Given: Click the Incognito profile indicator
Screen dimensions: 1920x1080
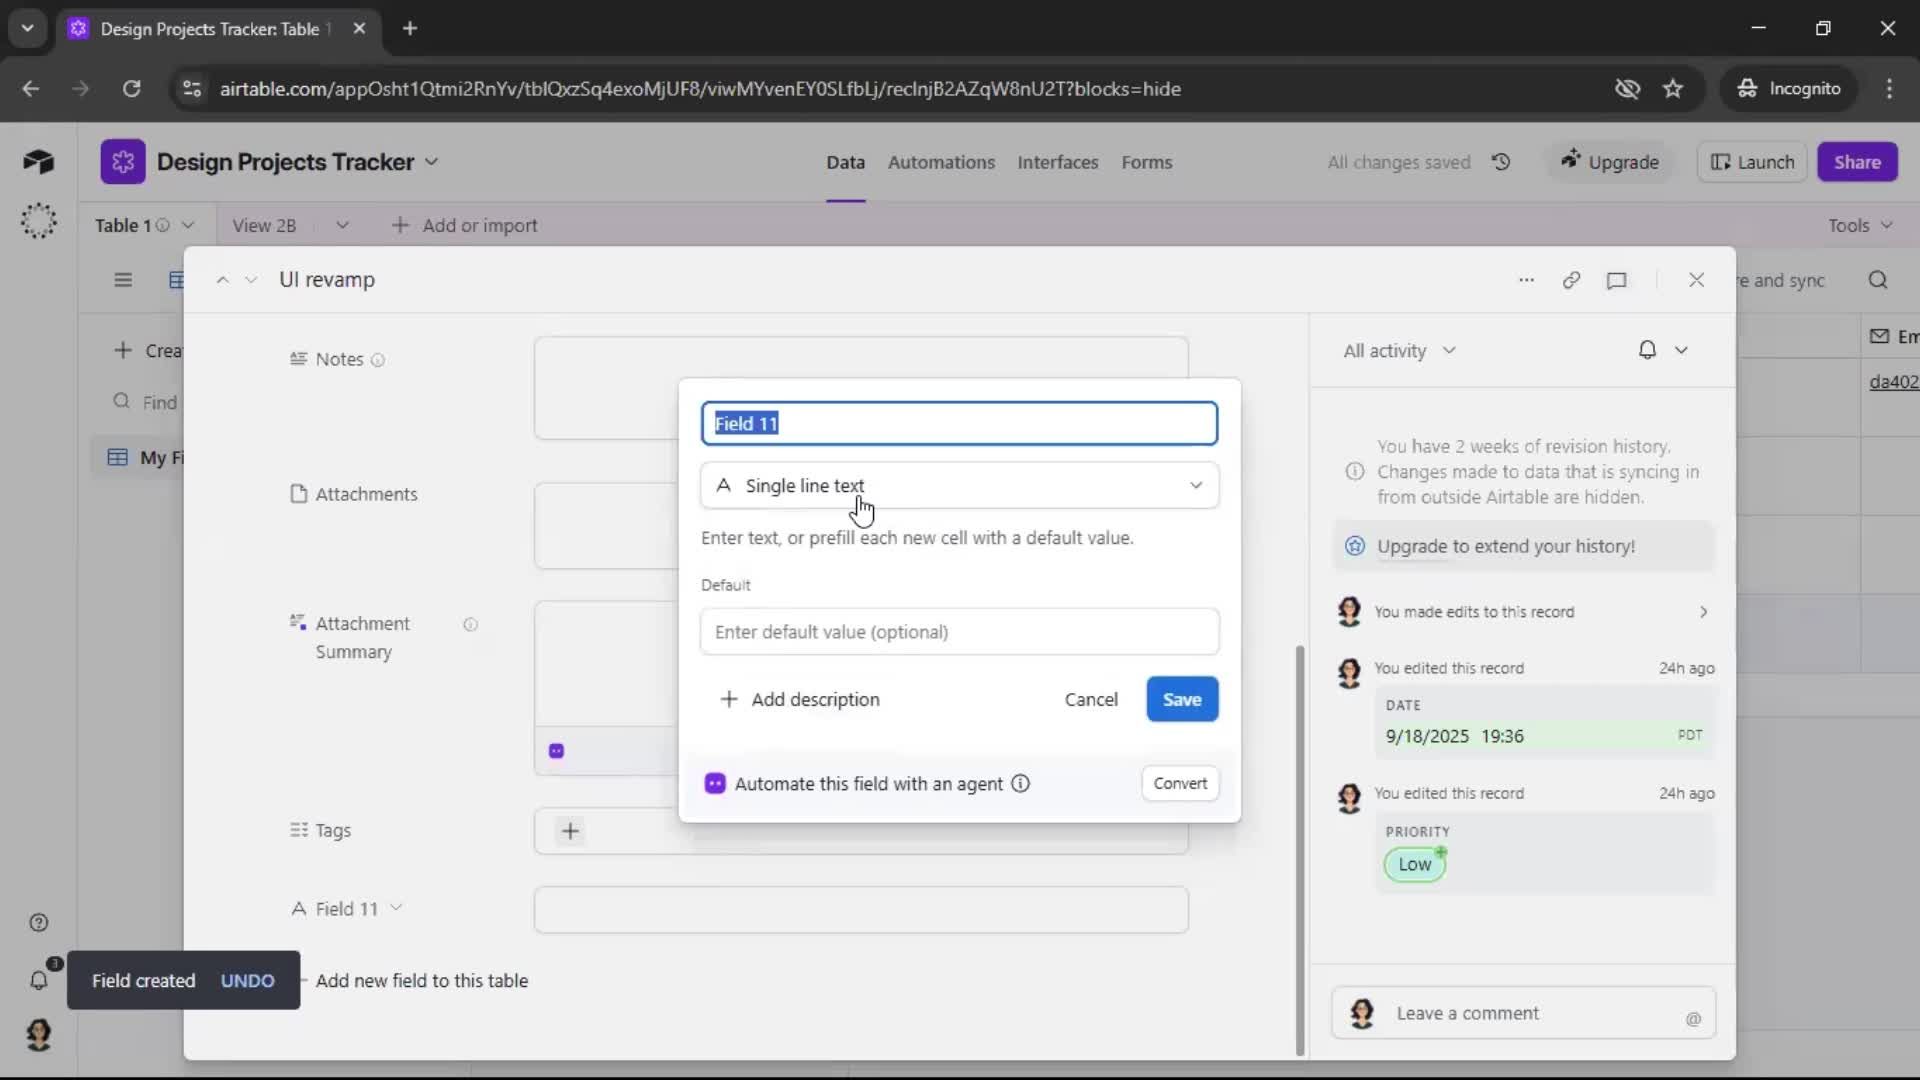Looking at the screenshot, I should 1789,89.
